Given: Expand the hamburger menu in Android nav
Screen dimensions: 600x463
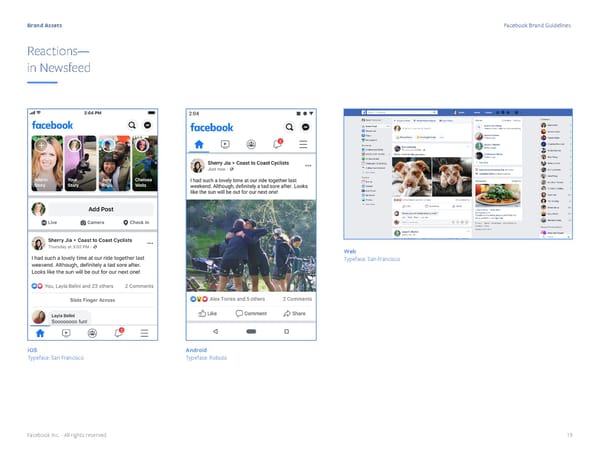Looking at the screenshot, I should pos(305,144).
